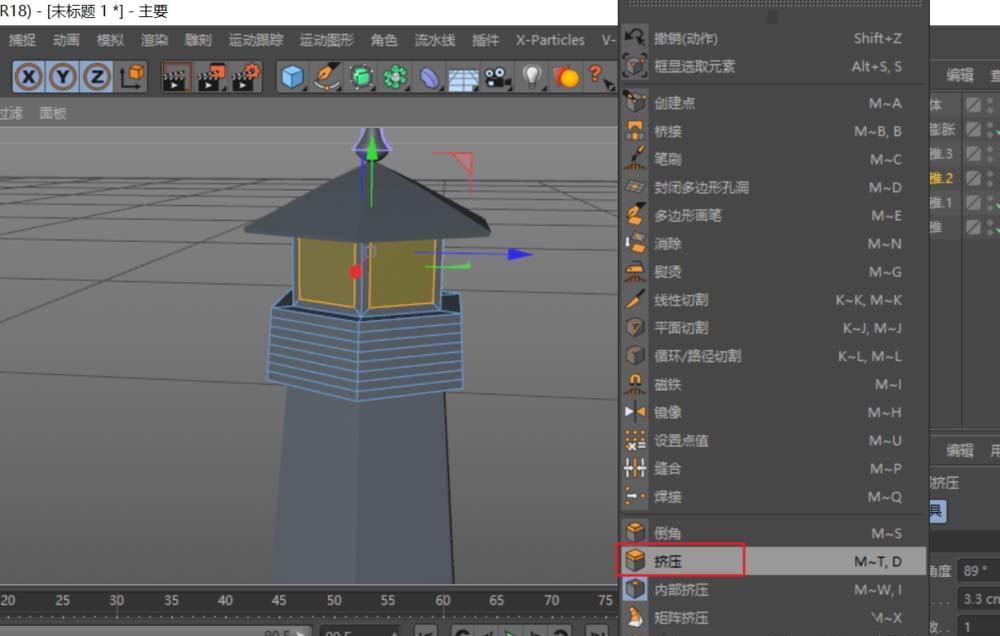Viewport: 1000px width, 636px height.
Task: Click 线性切割 command
Action: [x=681, y=299]
